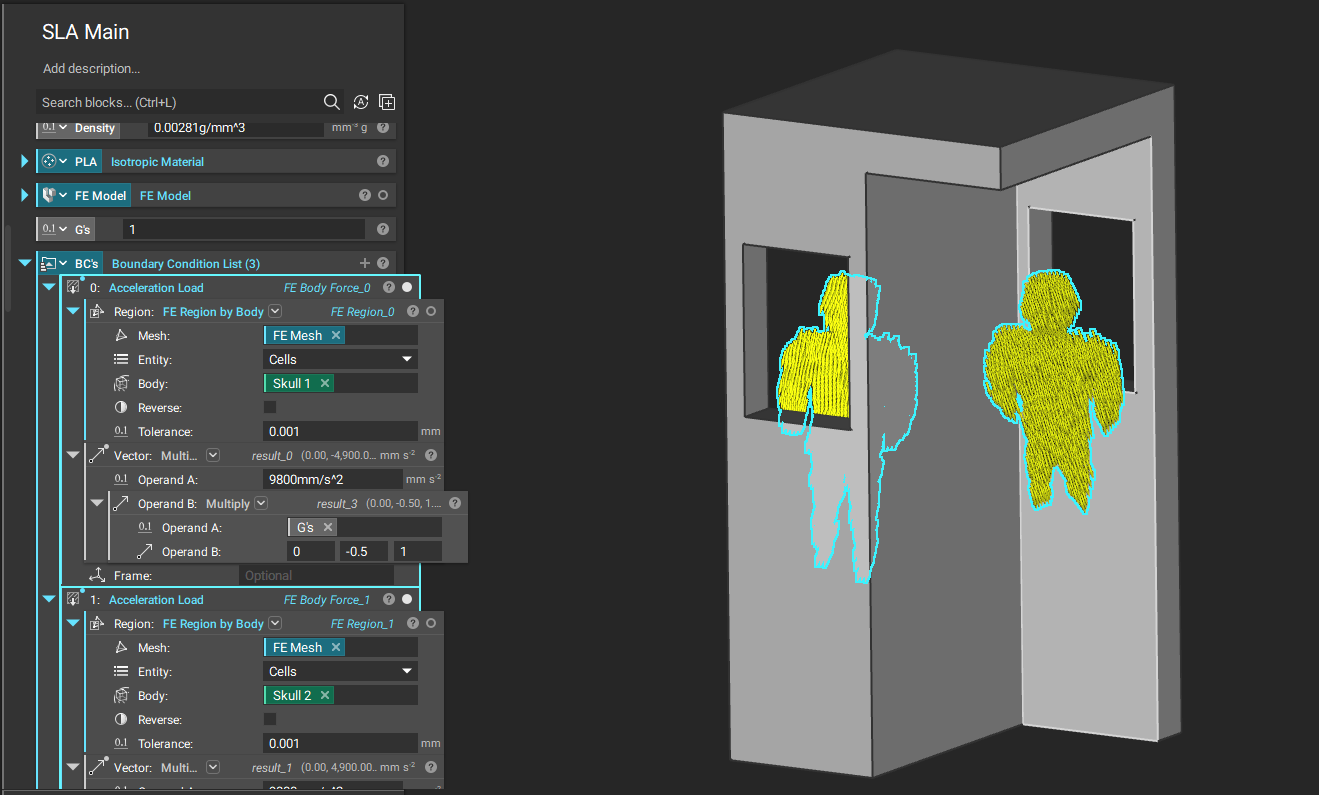This screenshot has height=795, width=1319.
Task: Open help for Boundary Condition List block
Action: [x=383, y=263]
